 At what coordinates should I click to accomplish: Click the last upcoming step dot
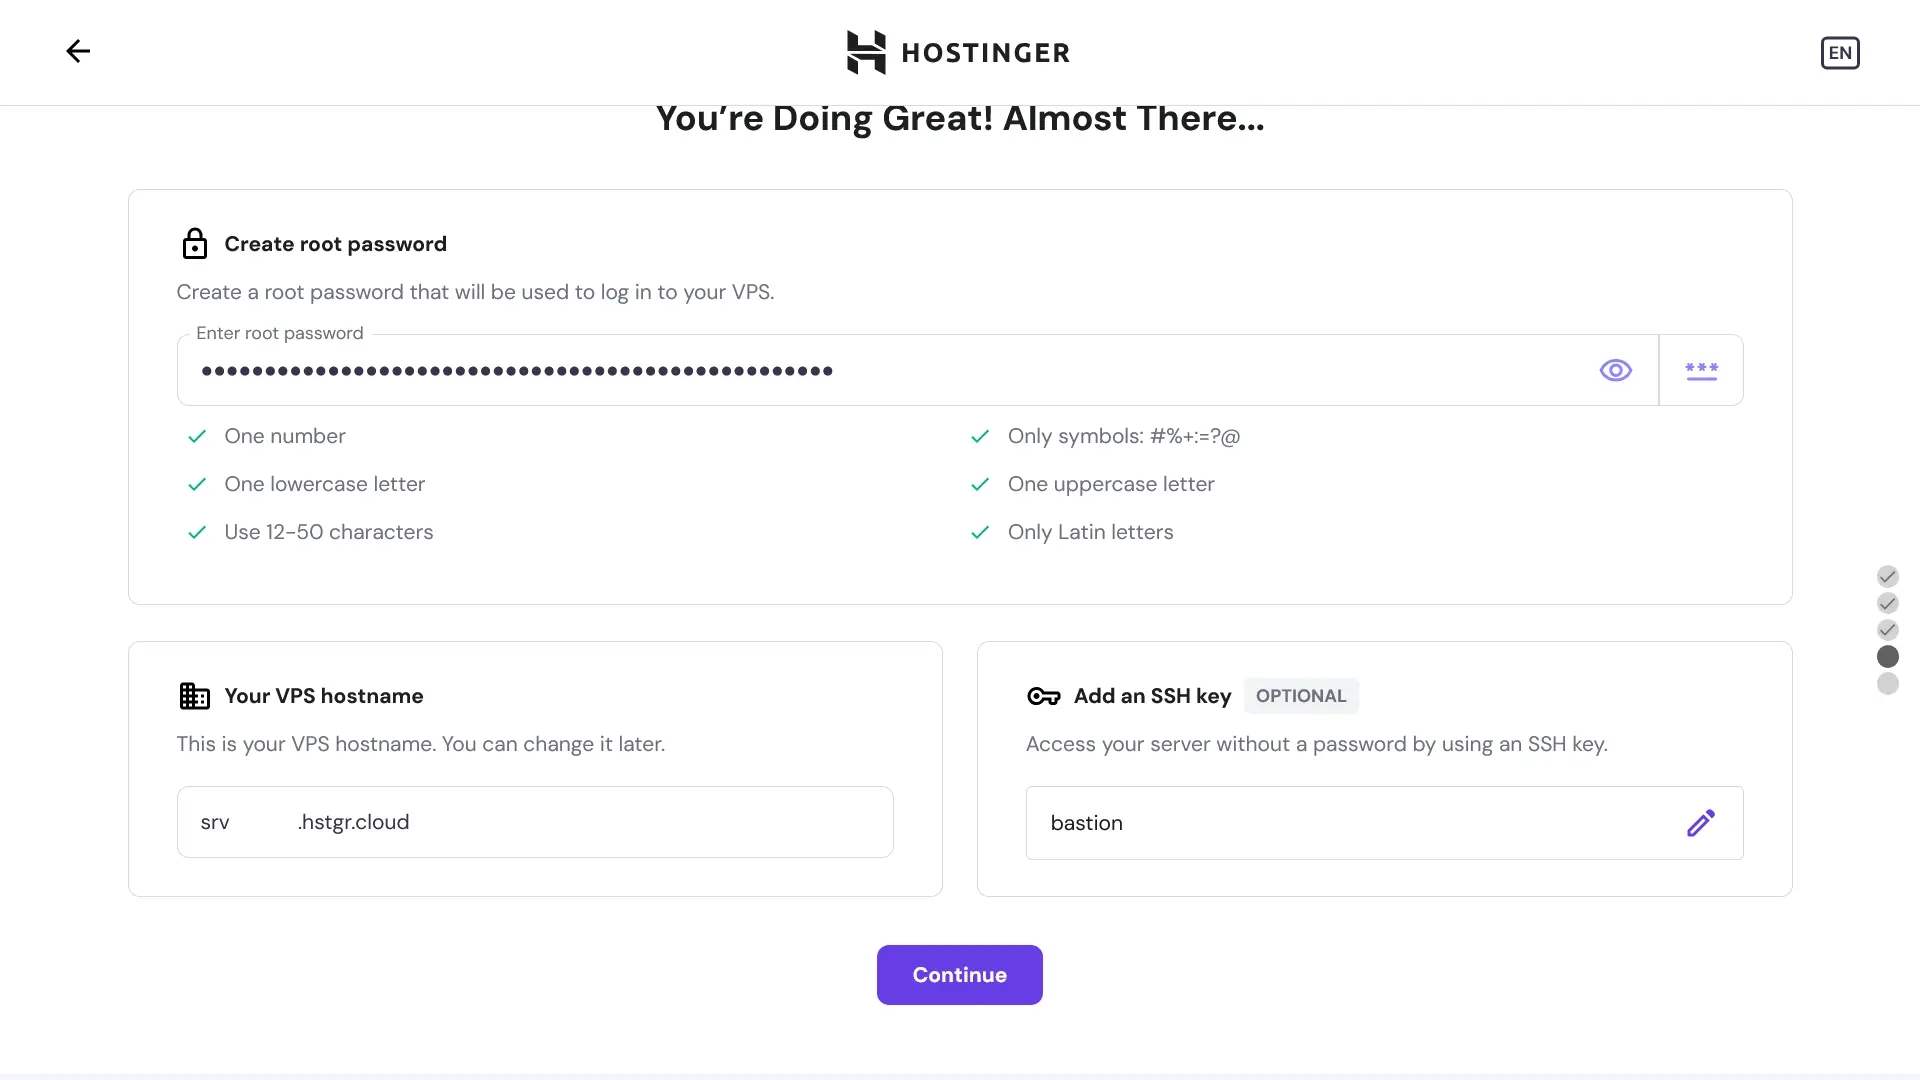point(1887,684)
